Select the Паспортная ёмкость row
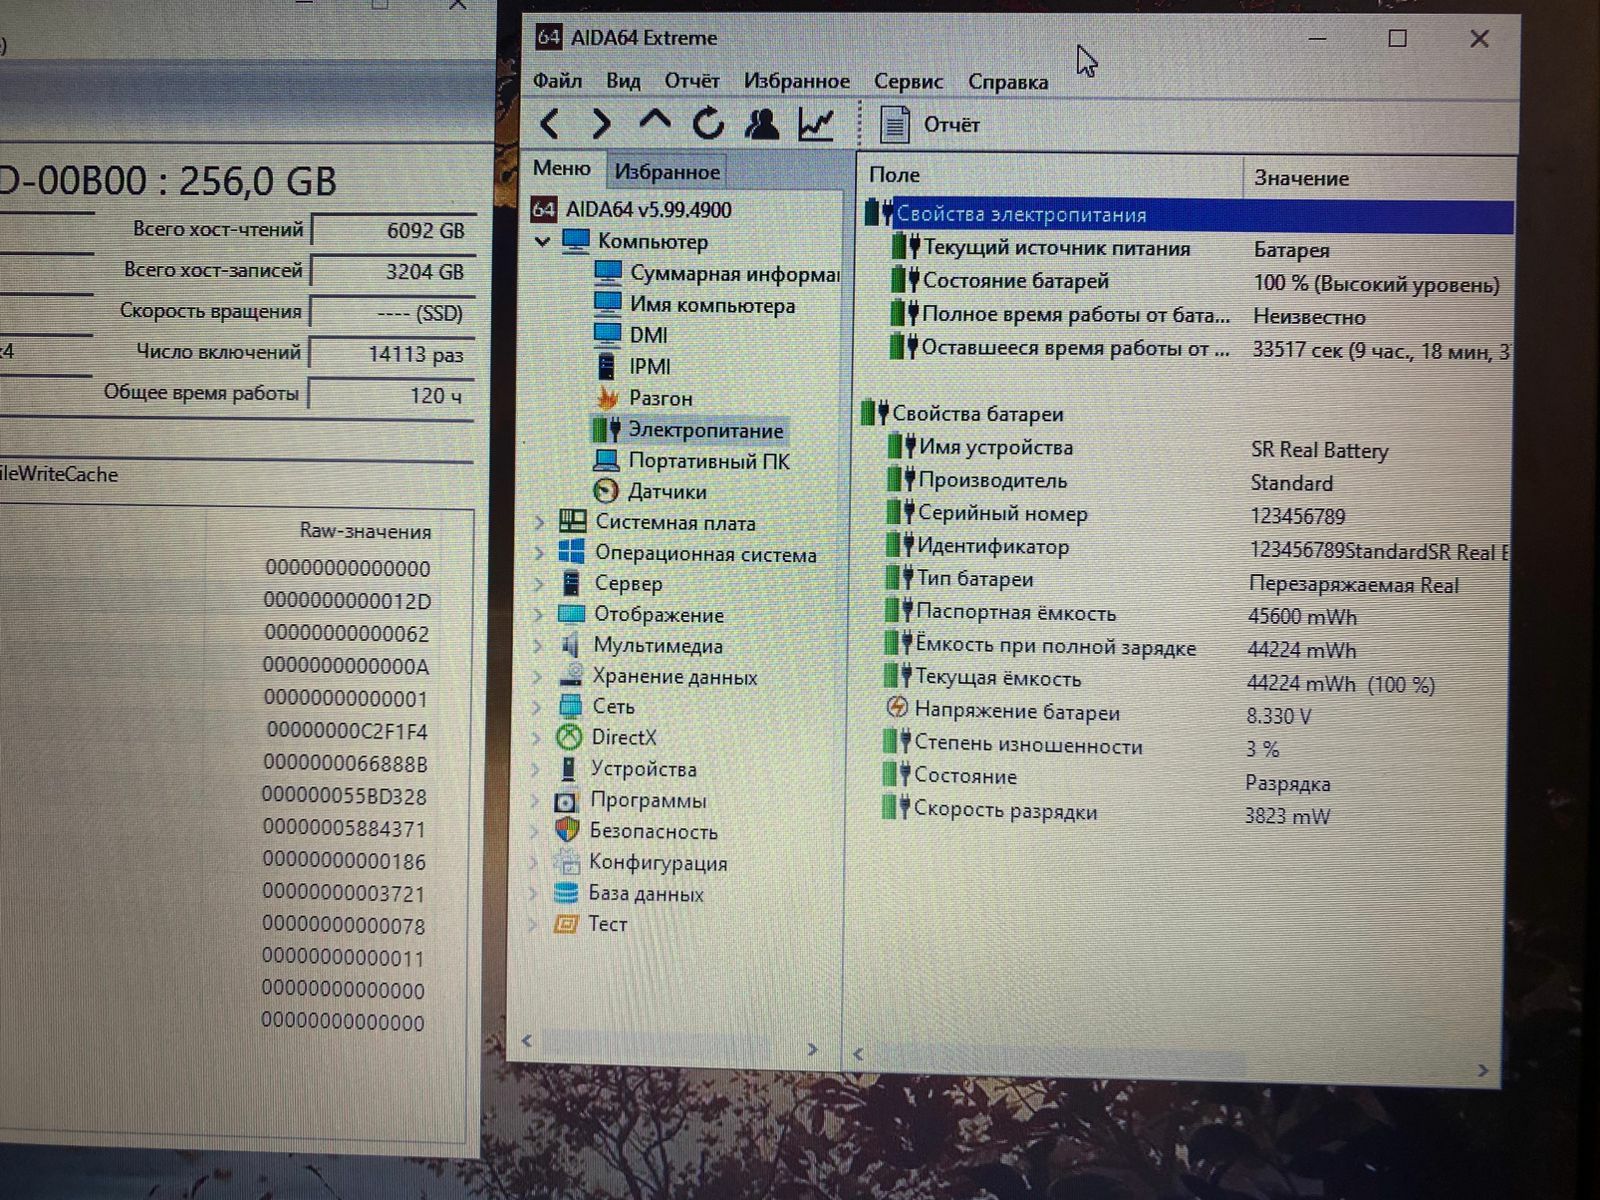Screen dimensions: 1600x1200 [1197, 614]
